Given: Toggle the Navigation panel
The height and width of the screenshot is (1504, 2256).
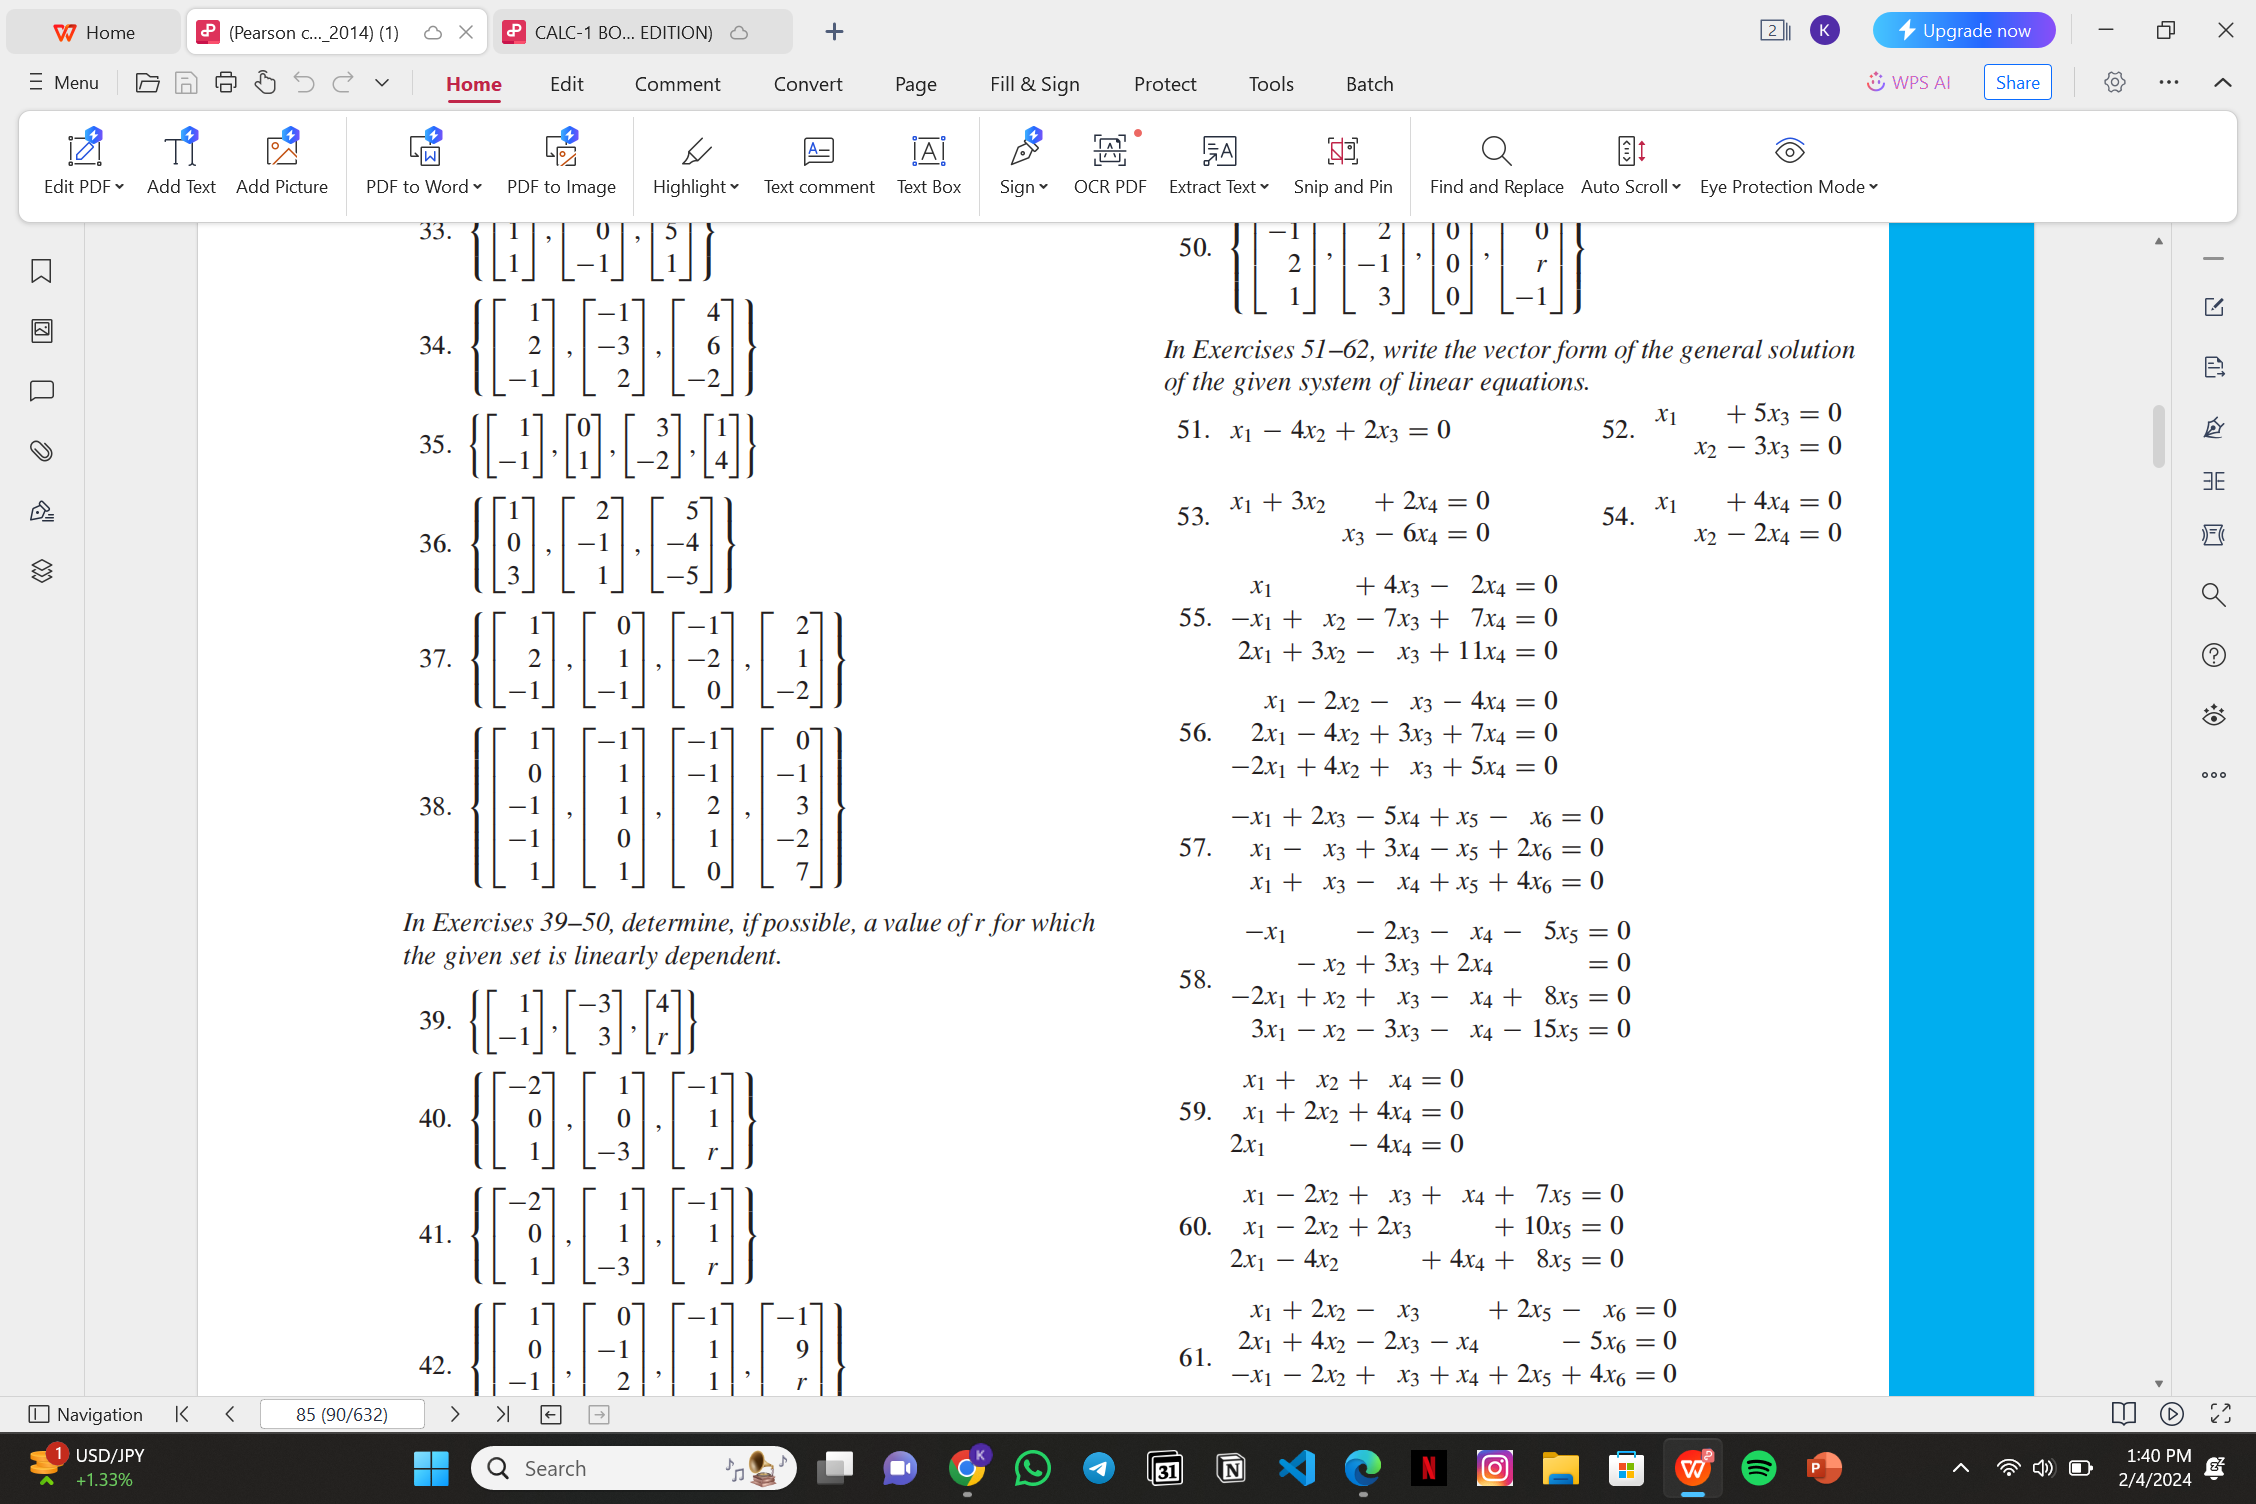Looking at the screenshot, I should point(86,1414).
